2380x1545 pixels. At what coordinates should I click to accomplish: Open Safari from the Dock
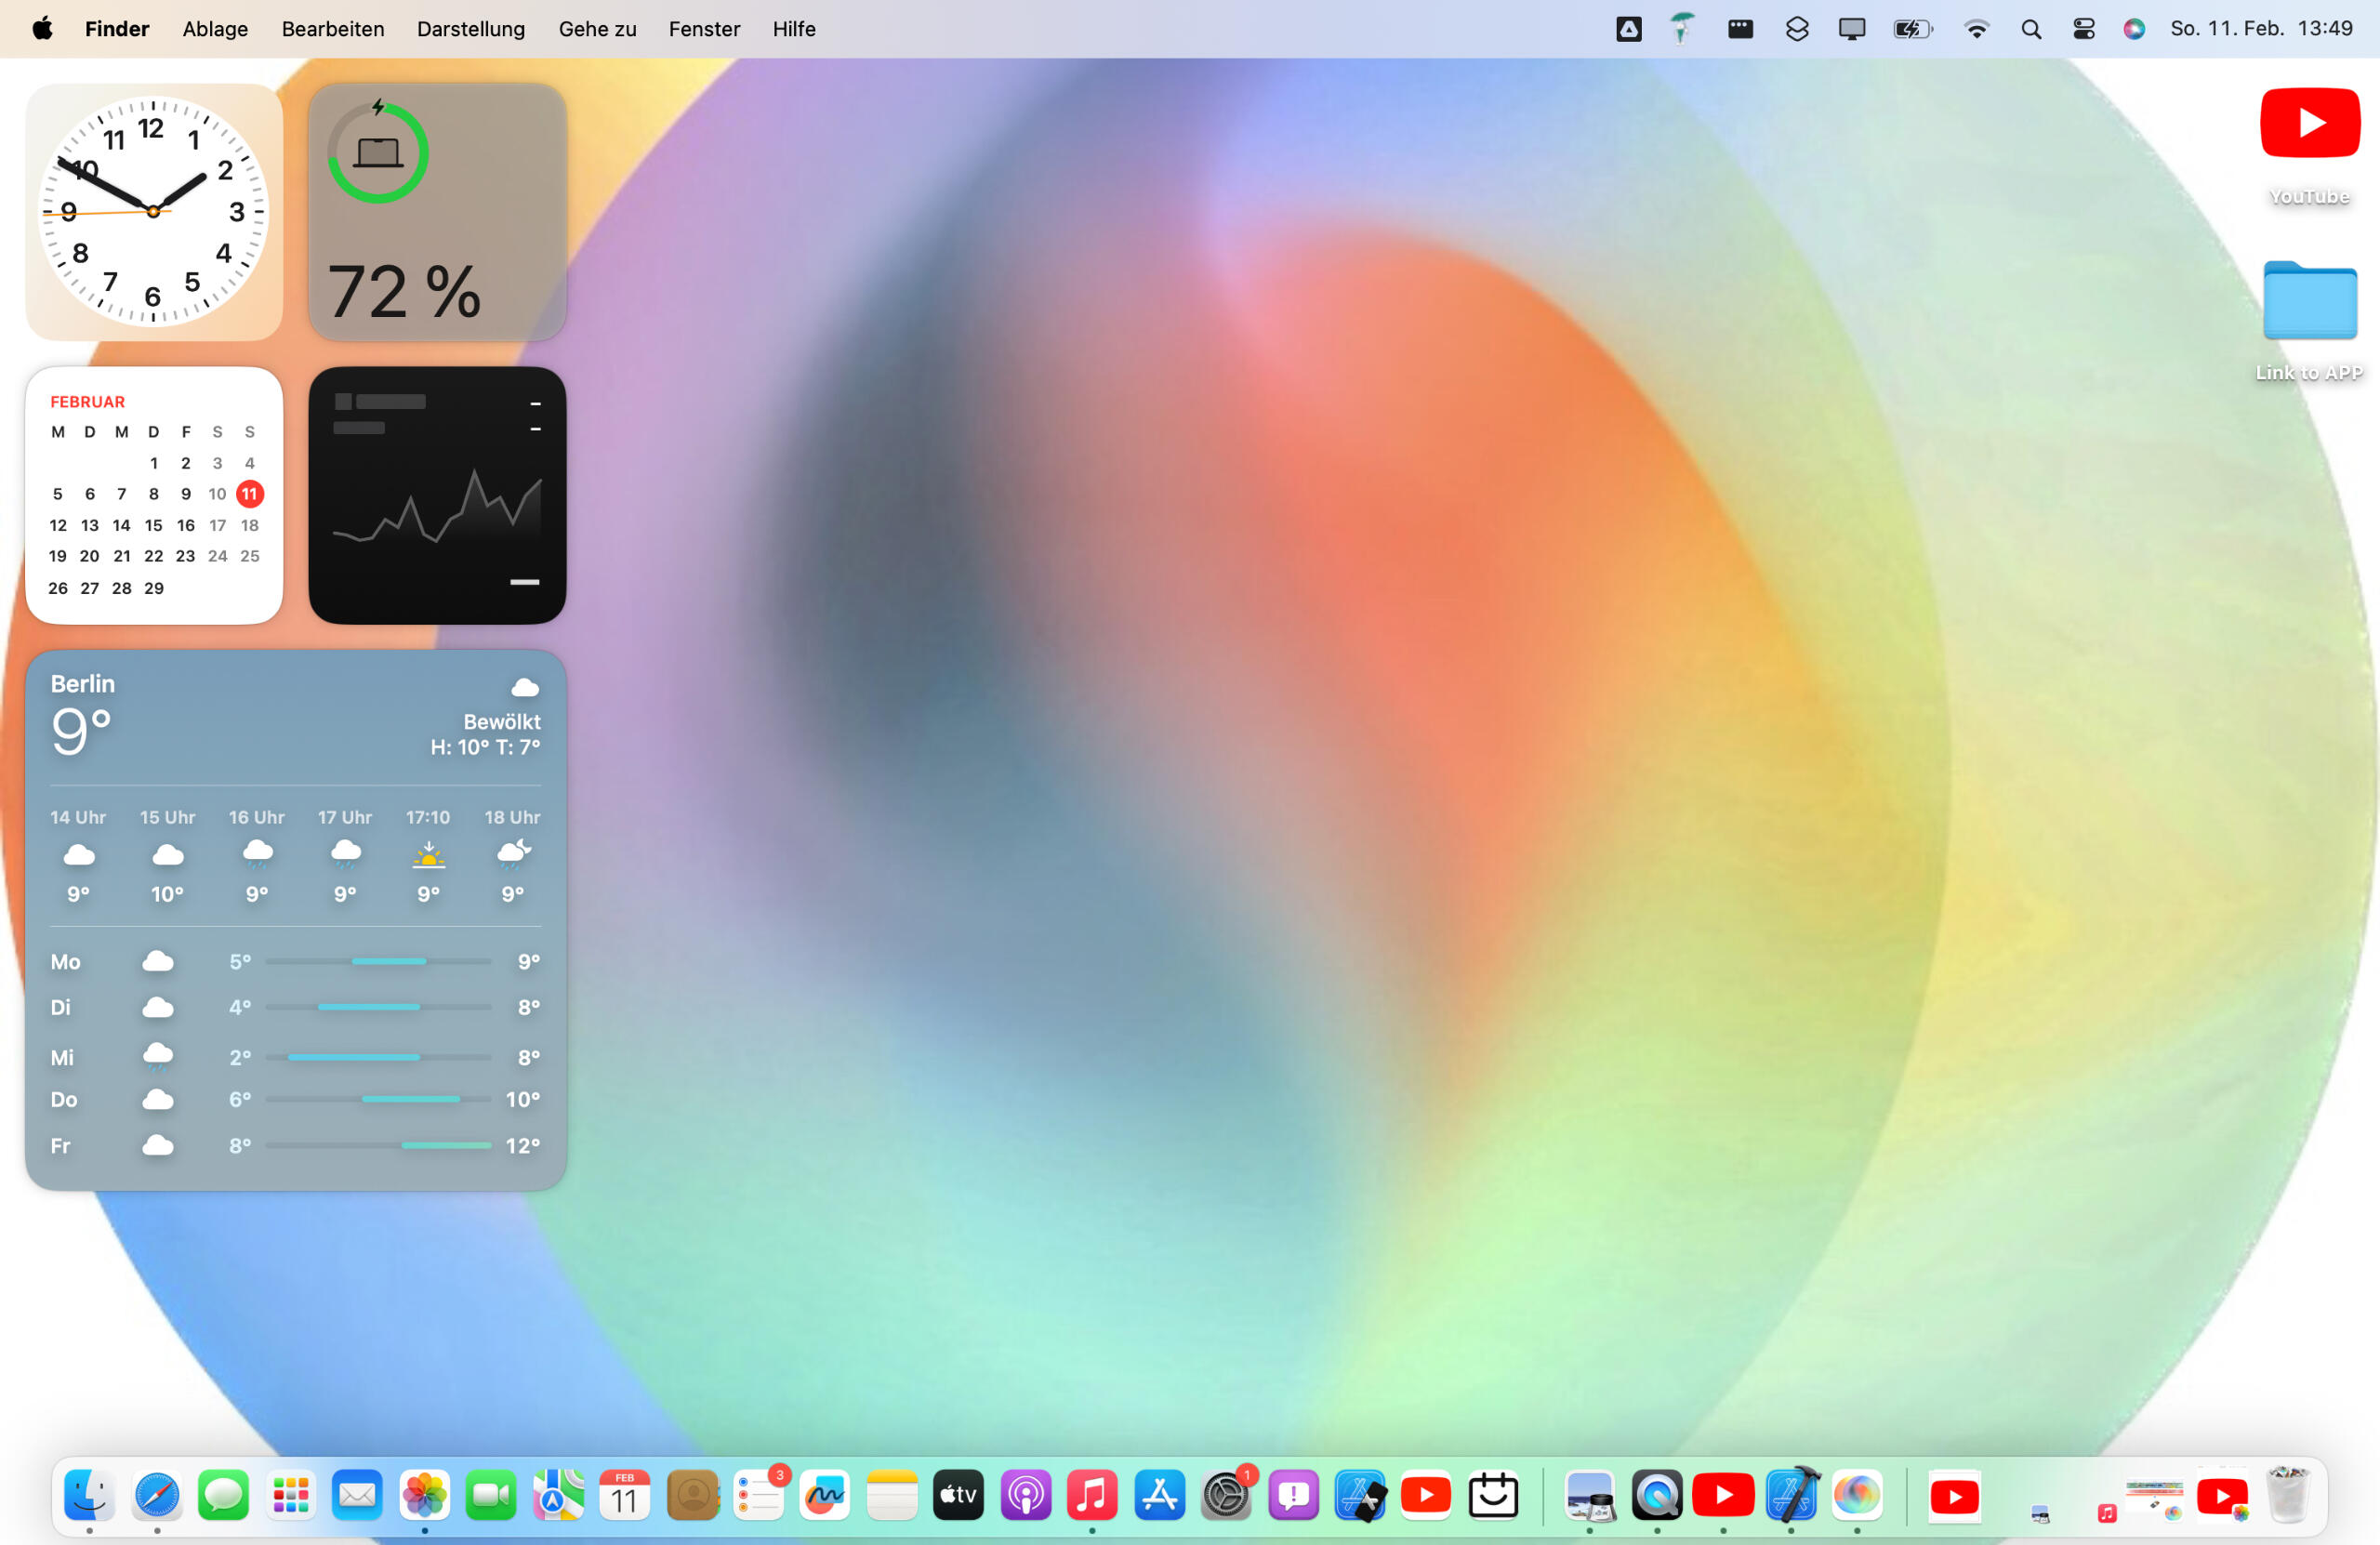coord(157,1495)
